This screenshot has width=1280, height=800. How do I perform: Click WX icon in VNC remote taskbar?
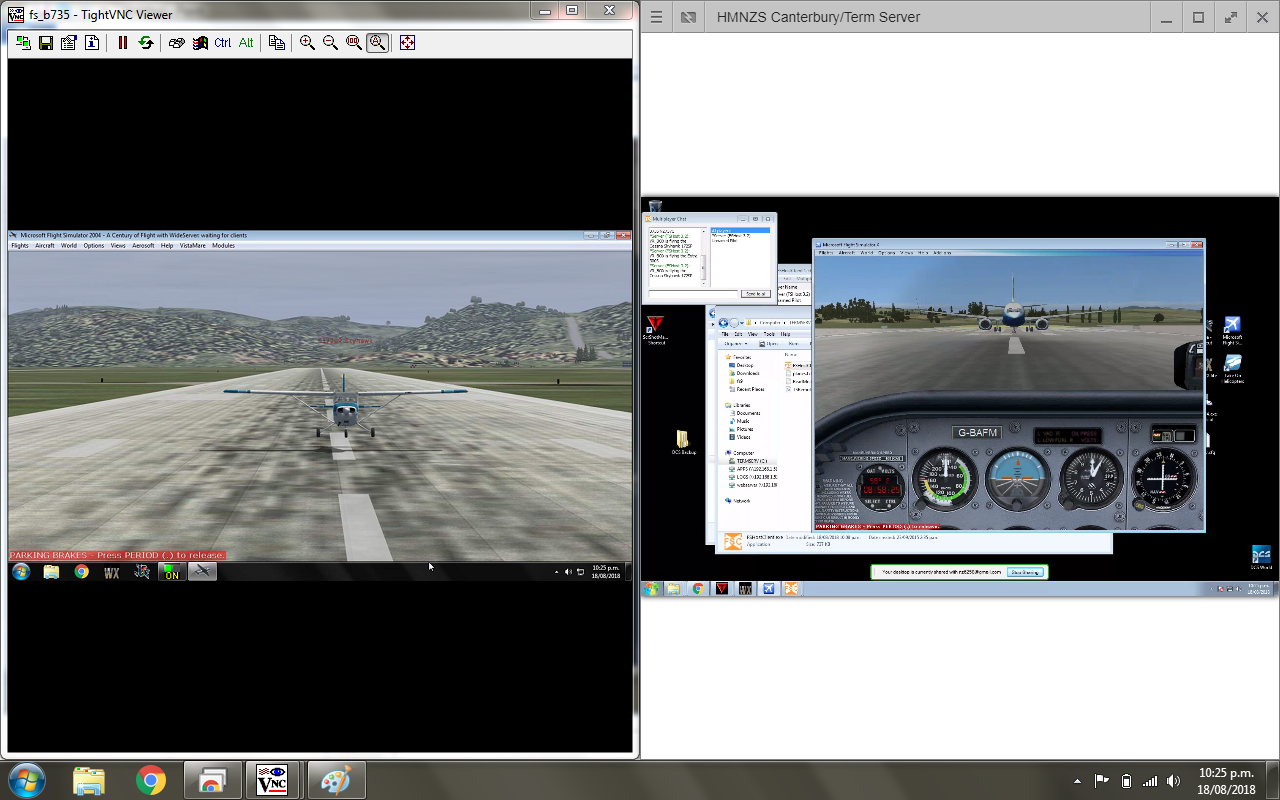111,573
